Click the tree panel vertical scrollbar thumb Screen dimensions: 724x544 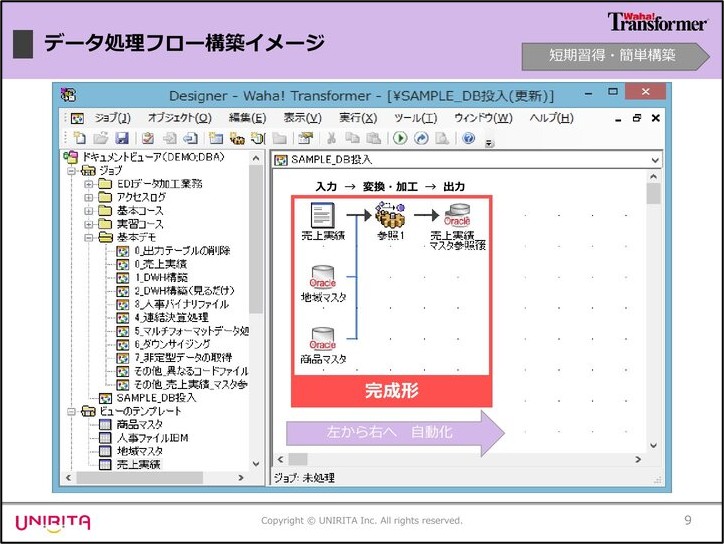click(x=256, y=239)
